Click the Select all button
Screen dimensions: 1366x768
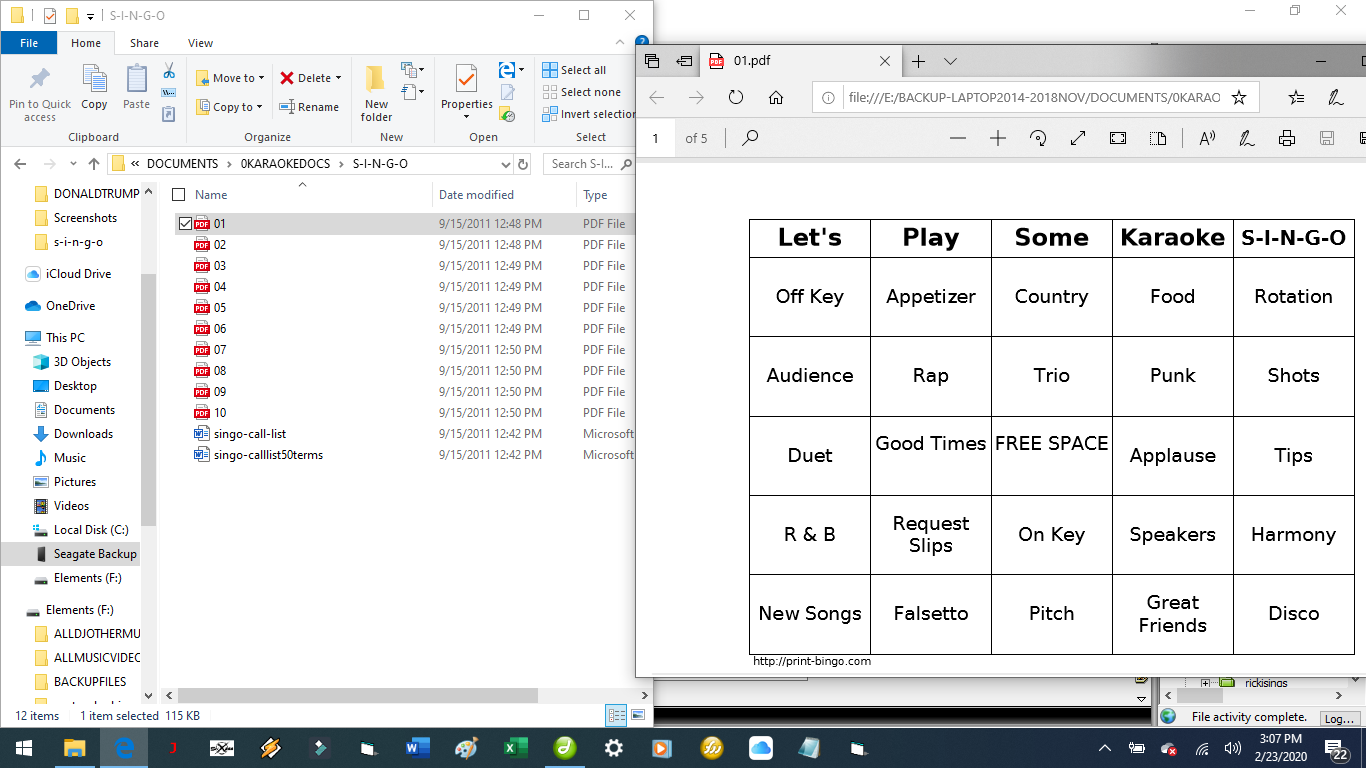(x=574, y=70)
